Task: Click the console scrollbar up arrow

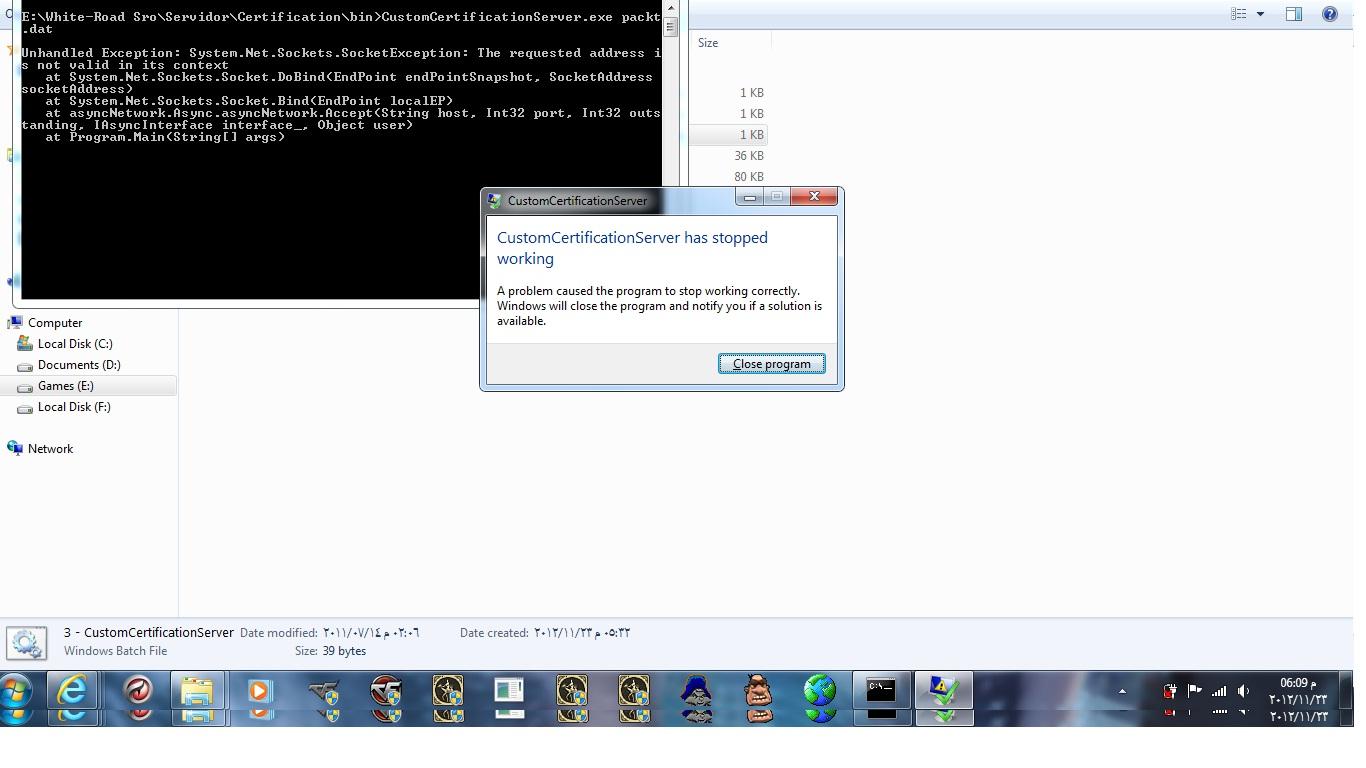Action: (x=670, y=8)
